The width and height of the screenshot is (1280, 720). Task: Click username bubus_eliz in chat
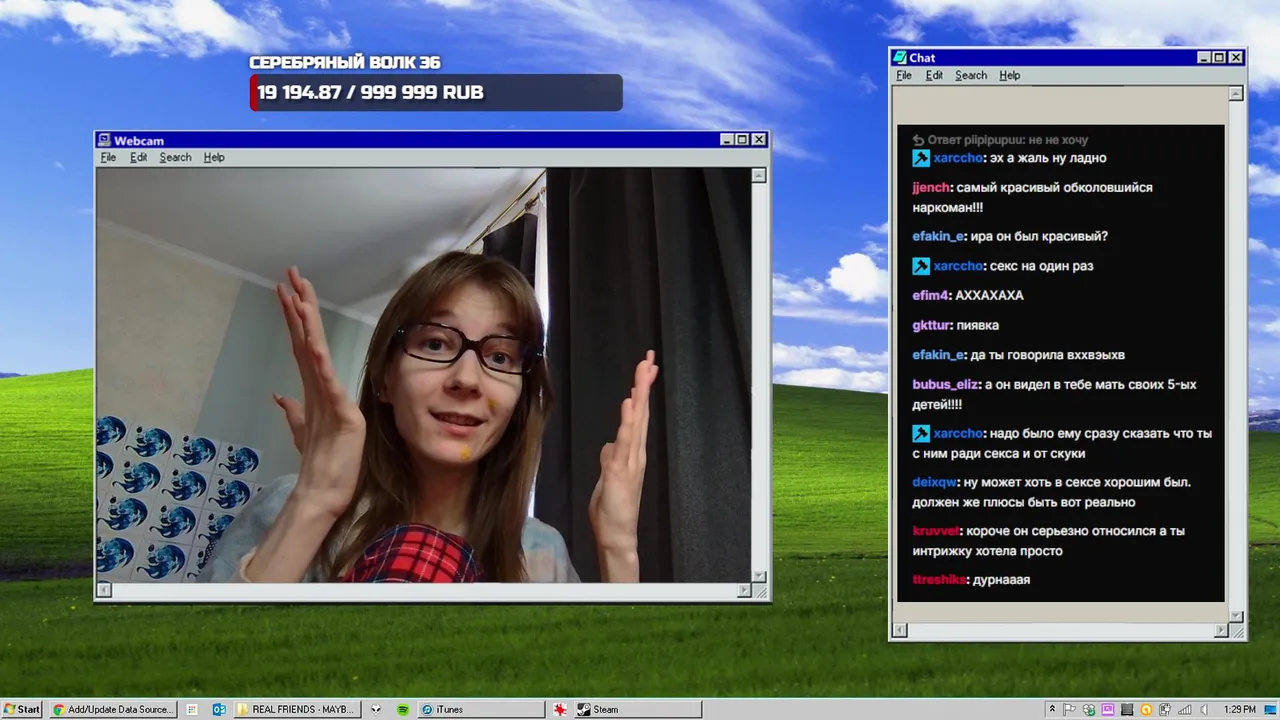click(945, 384)
